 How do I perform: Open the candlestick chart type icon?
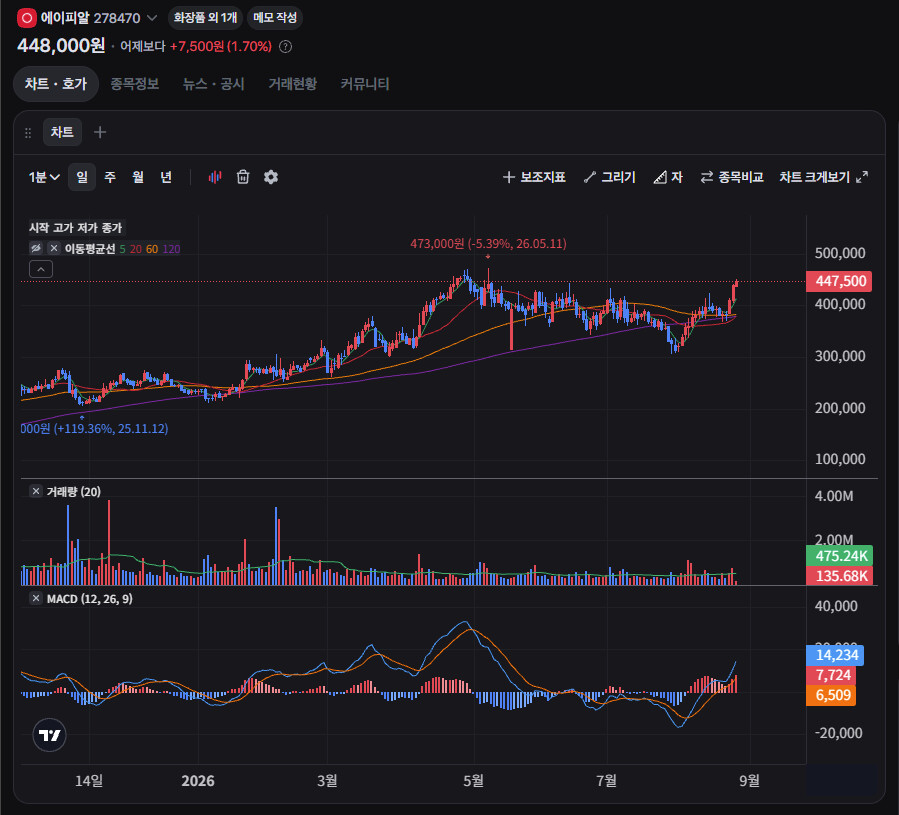click(215, 177)
